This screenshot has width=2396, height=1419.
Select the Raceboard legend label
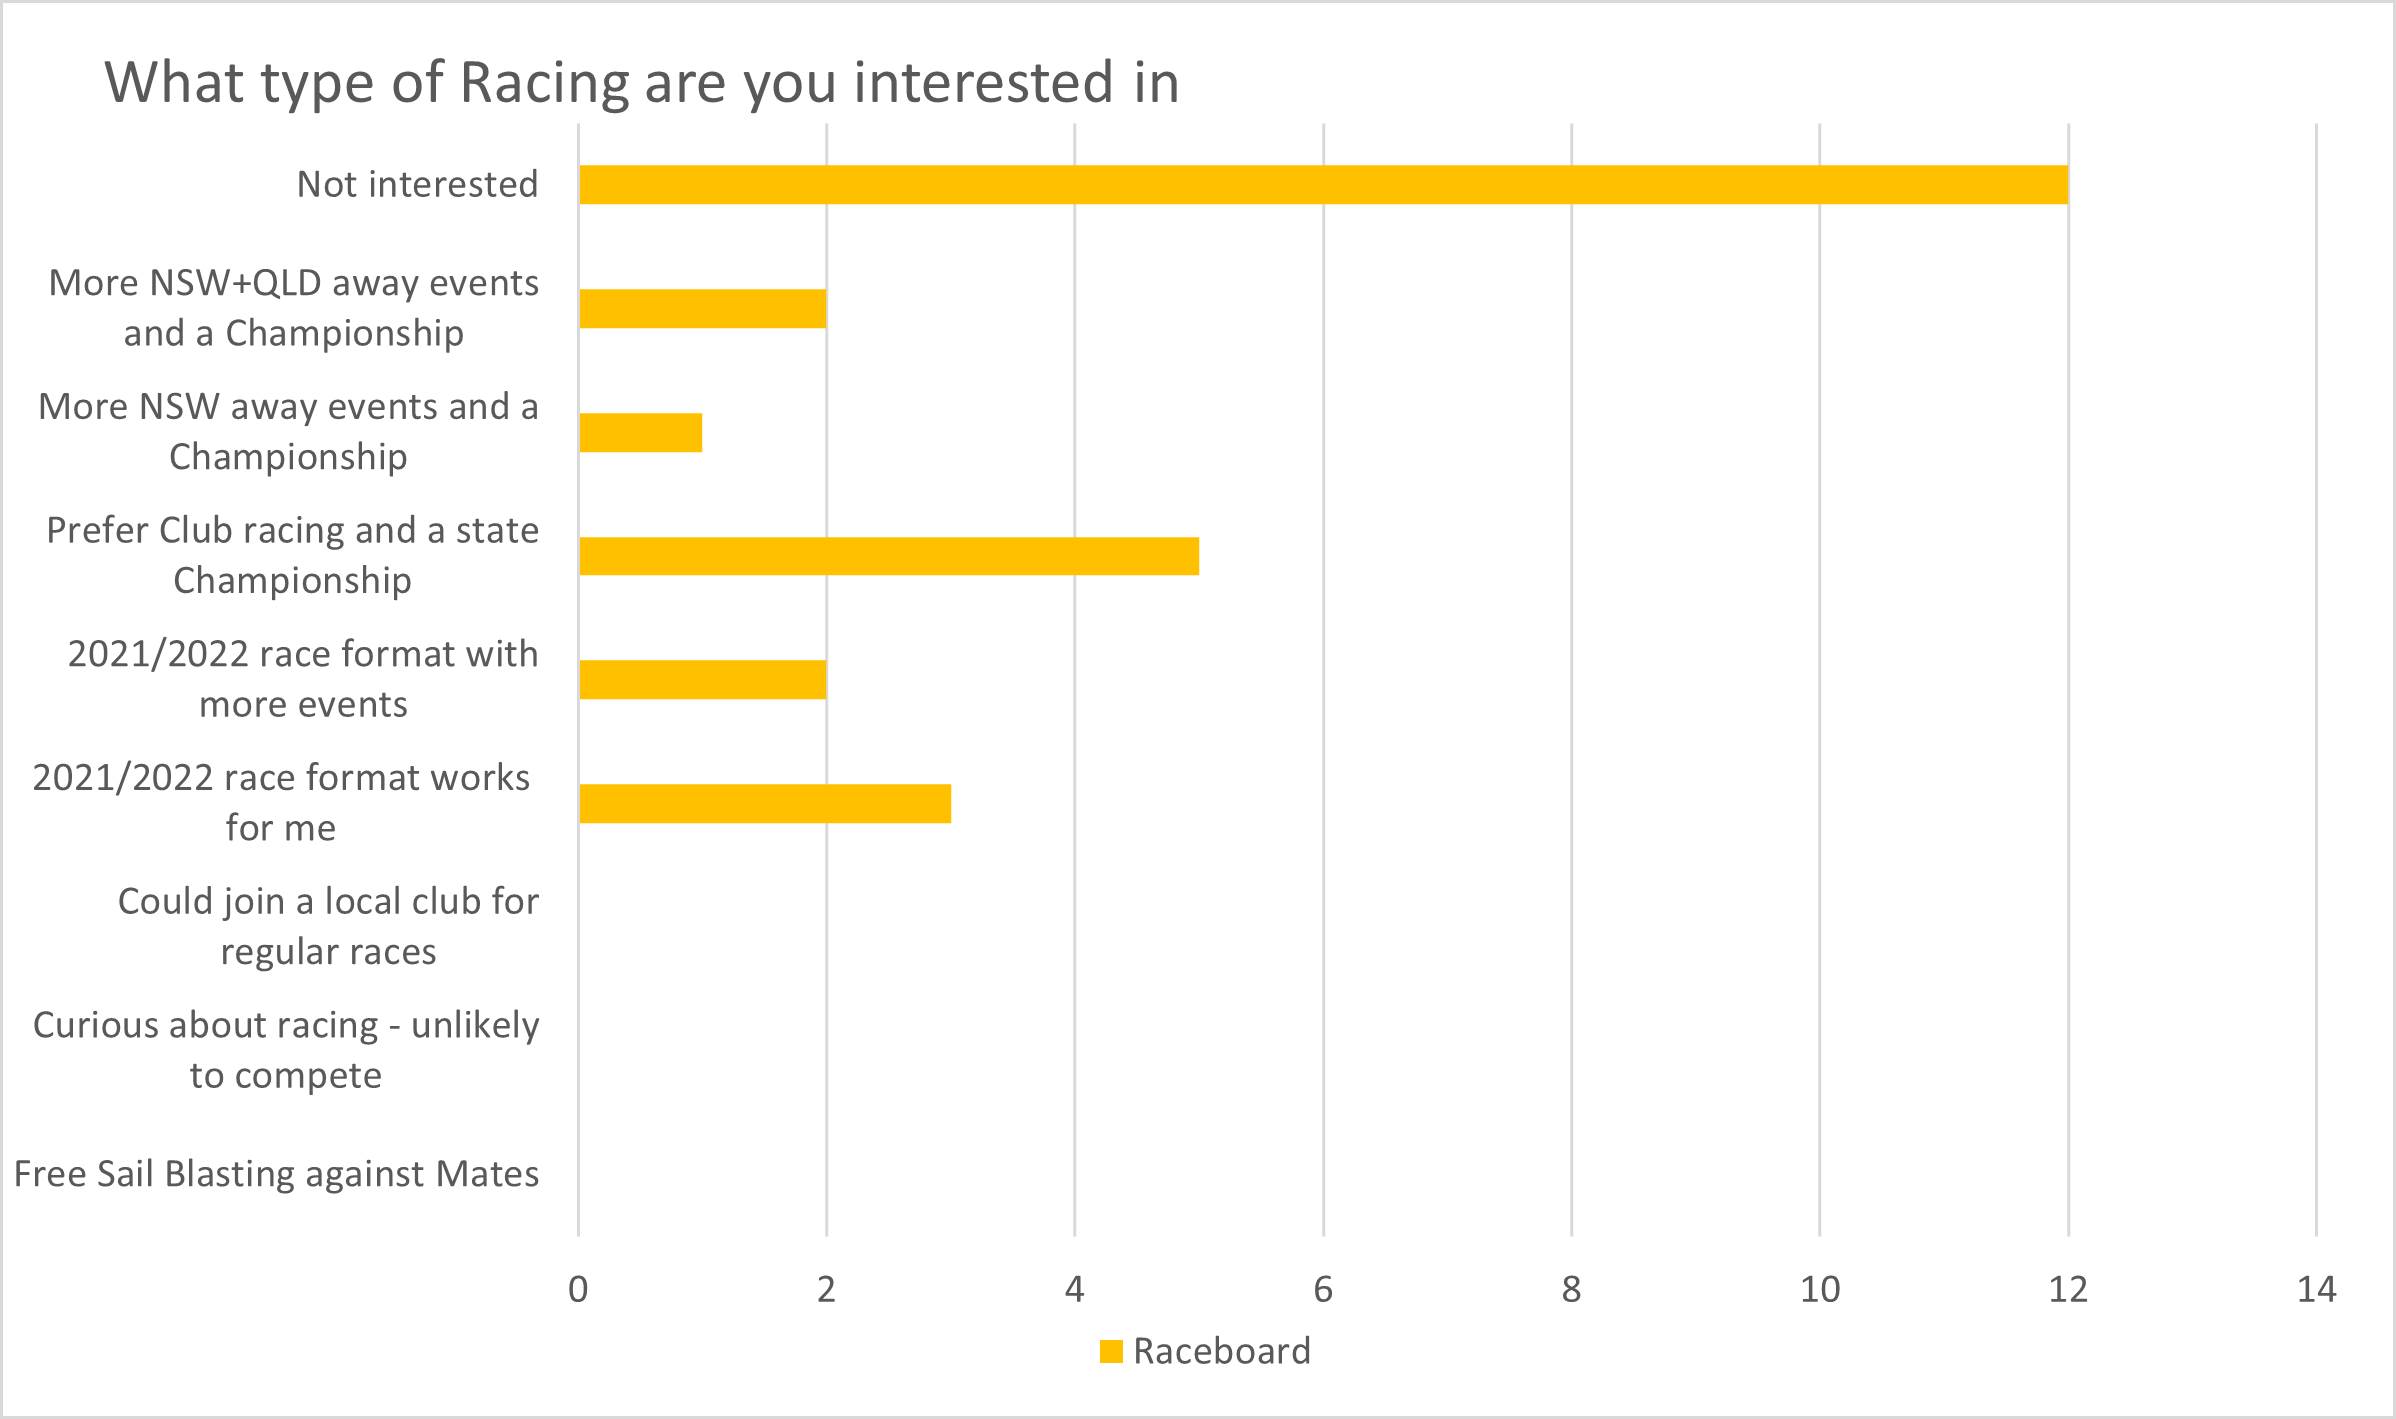click(x=1221, y=1351)
